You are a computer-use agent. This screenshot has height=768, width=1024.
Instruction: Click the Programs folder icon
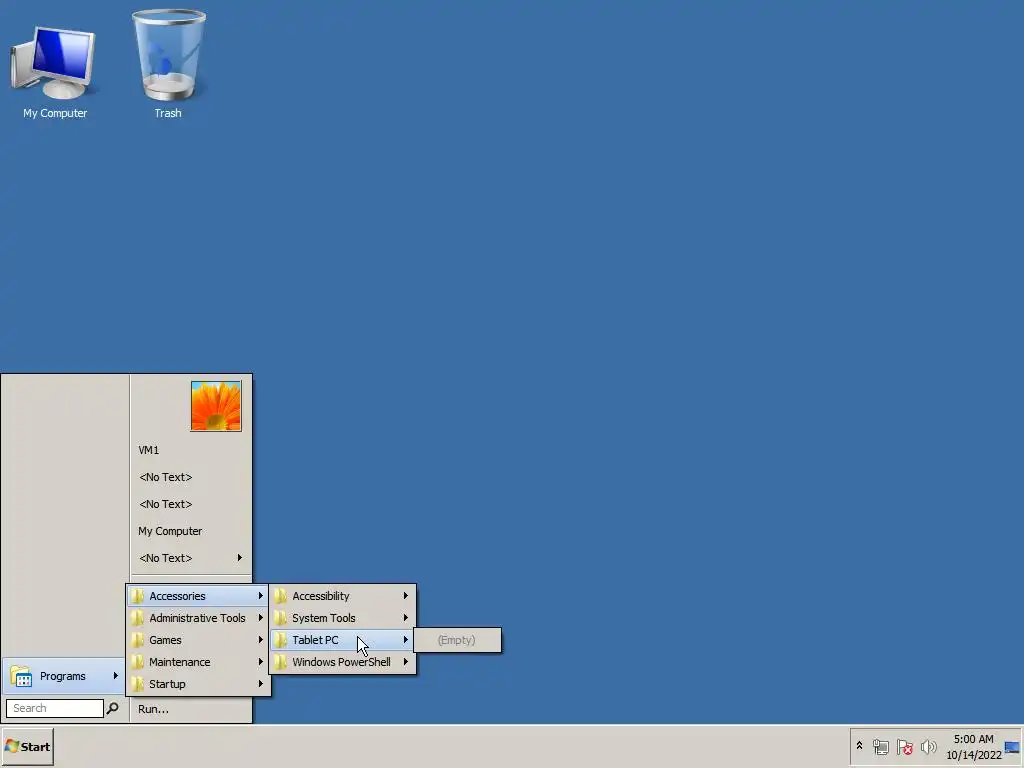pyautogui.click(x=22, y=676)
